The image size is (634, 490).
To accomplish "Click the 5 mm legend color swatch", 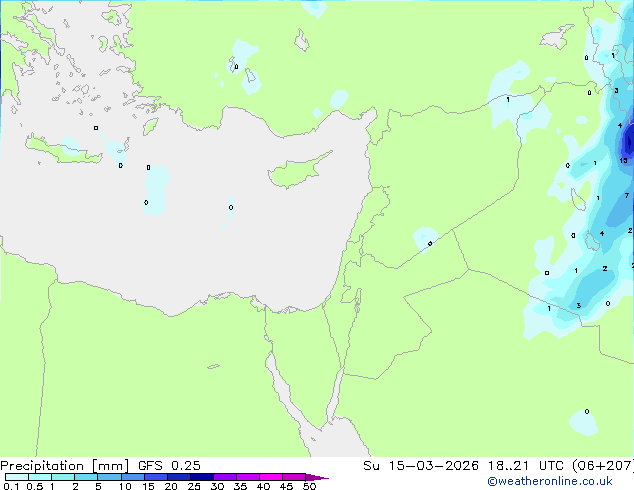I will (109, 477).
